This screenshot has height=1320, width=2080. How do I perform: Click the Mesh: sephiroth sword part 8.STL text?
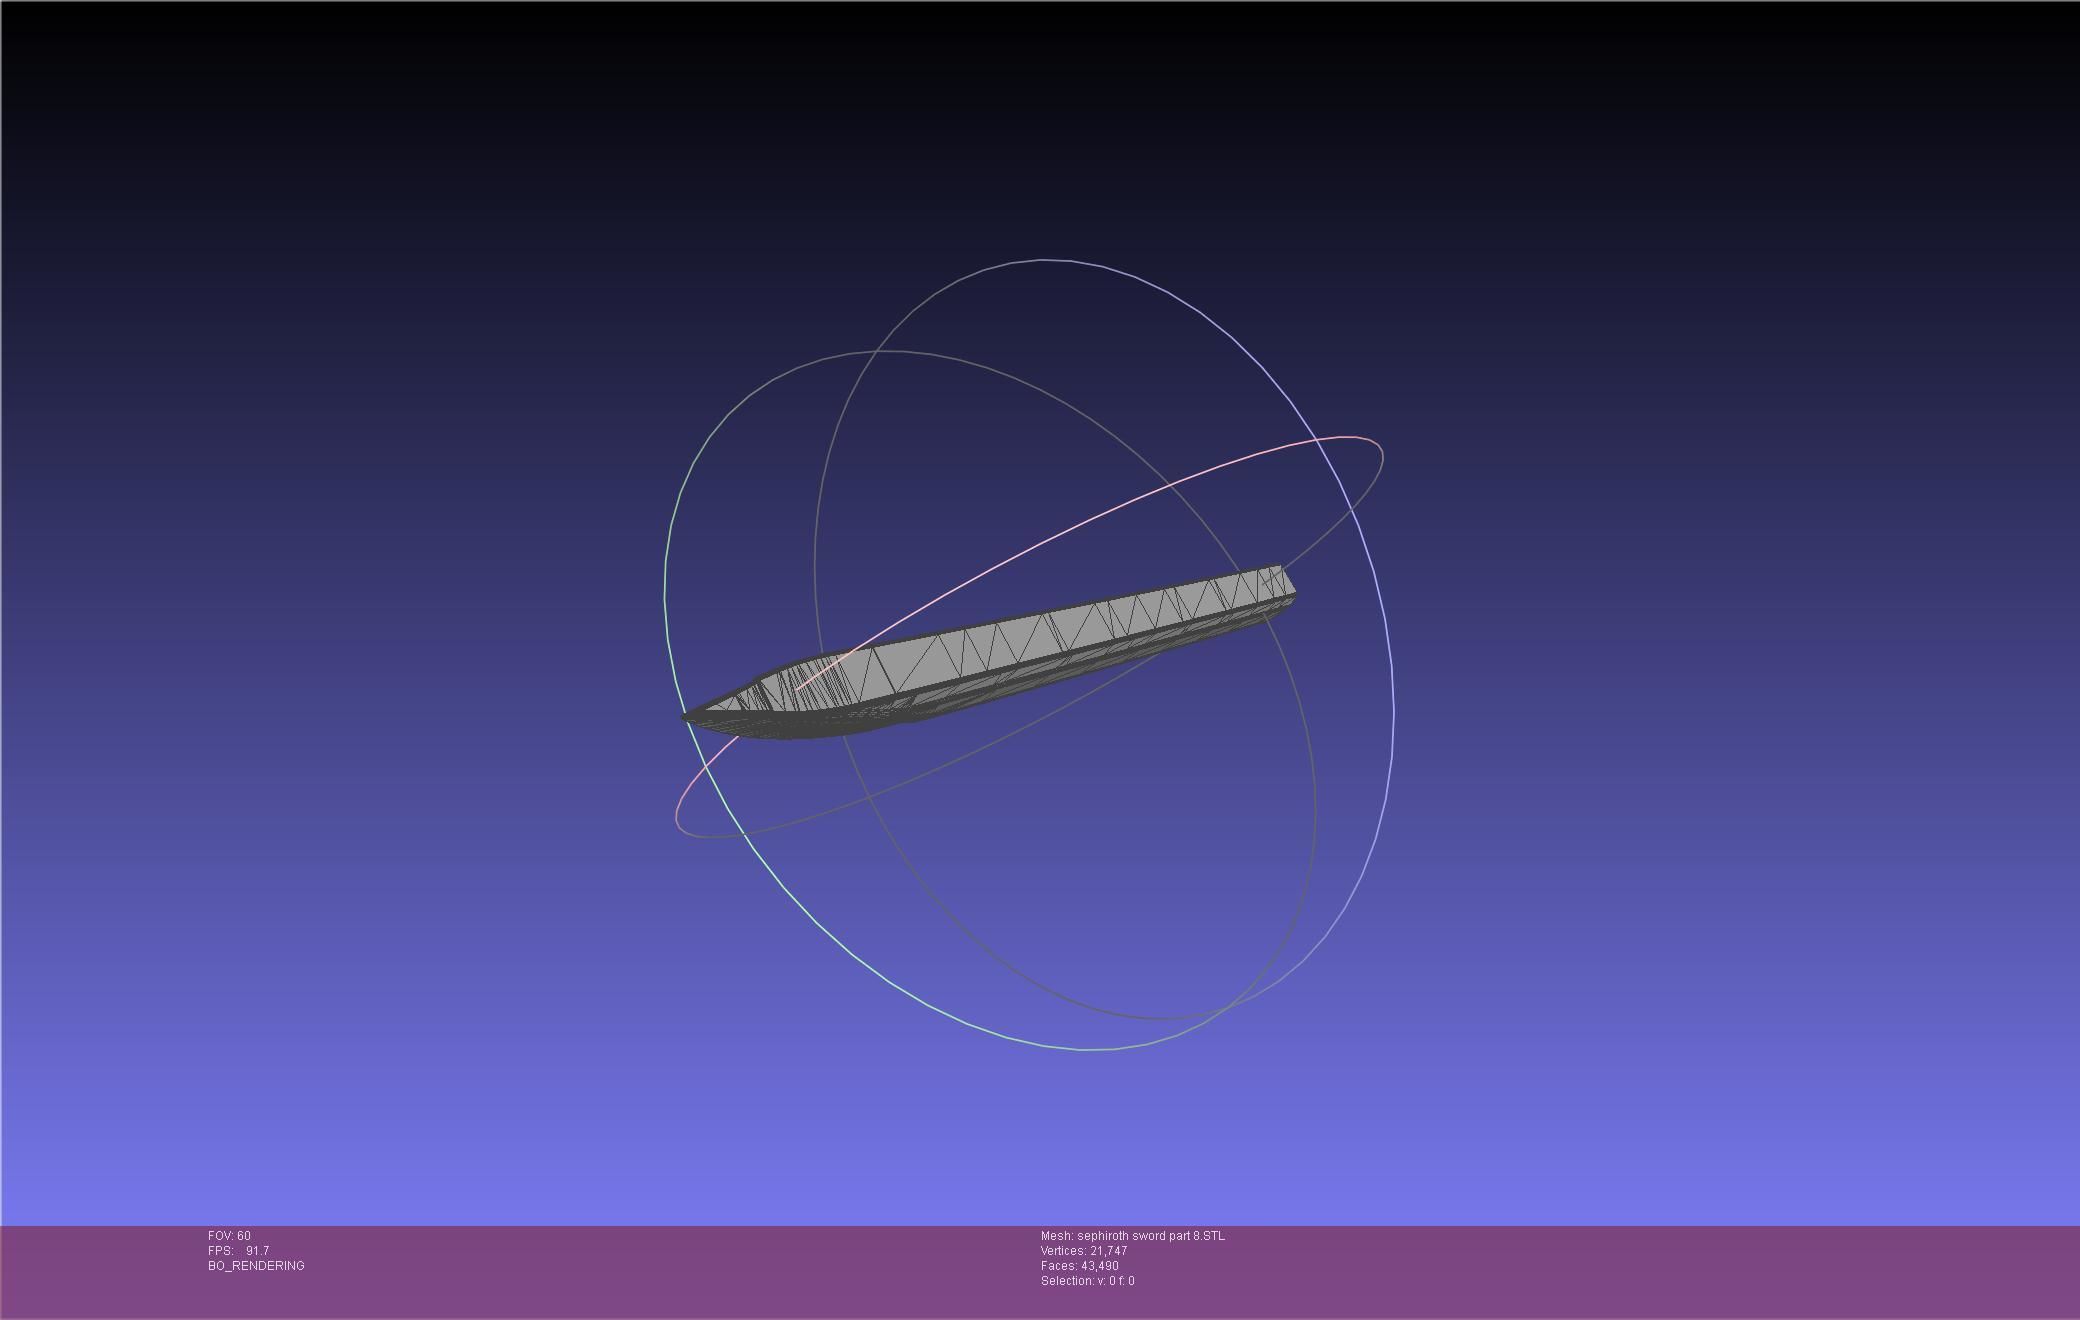tap(1132, 1236)
